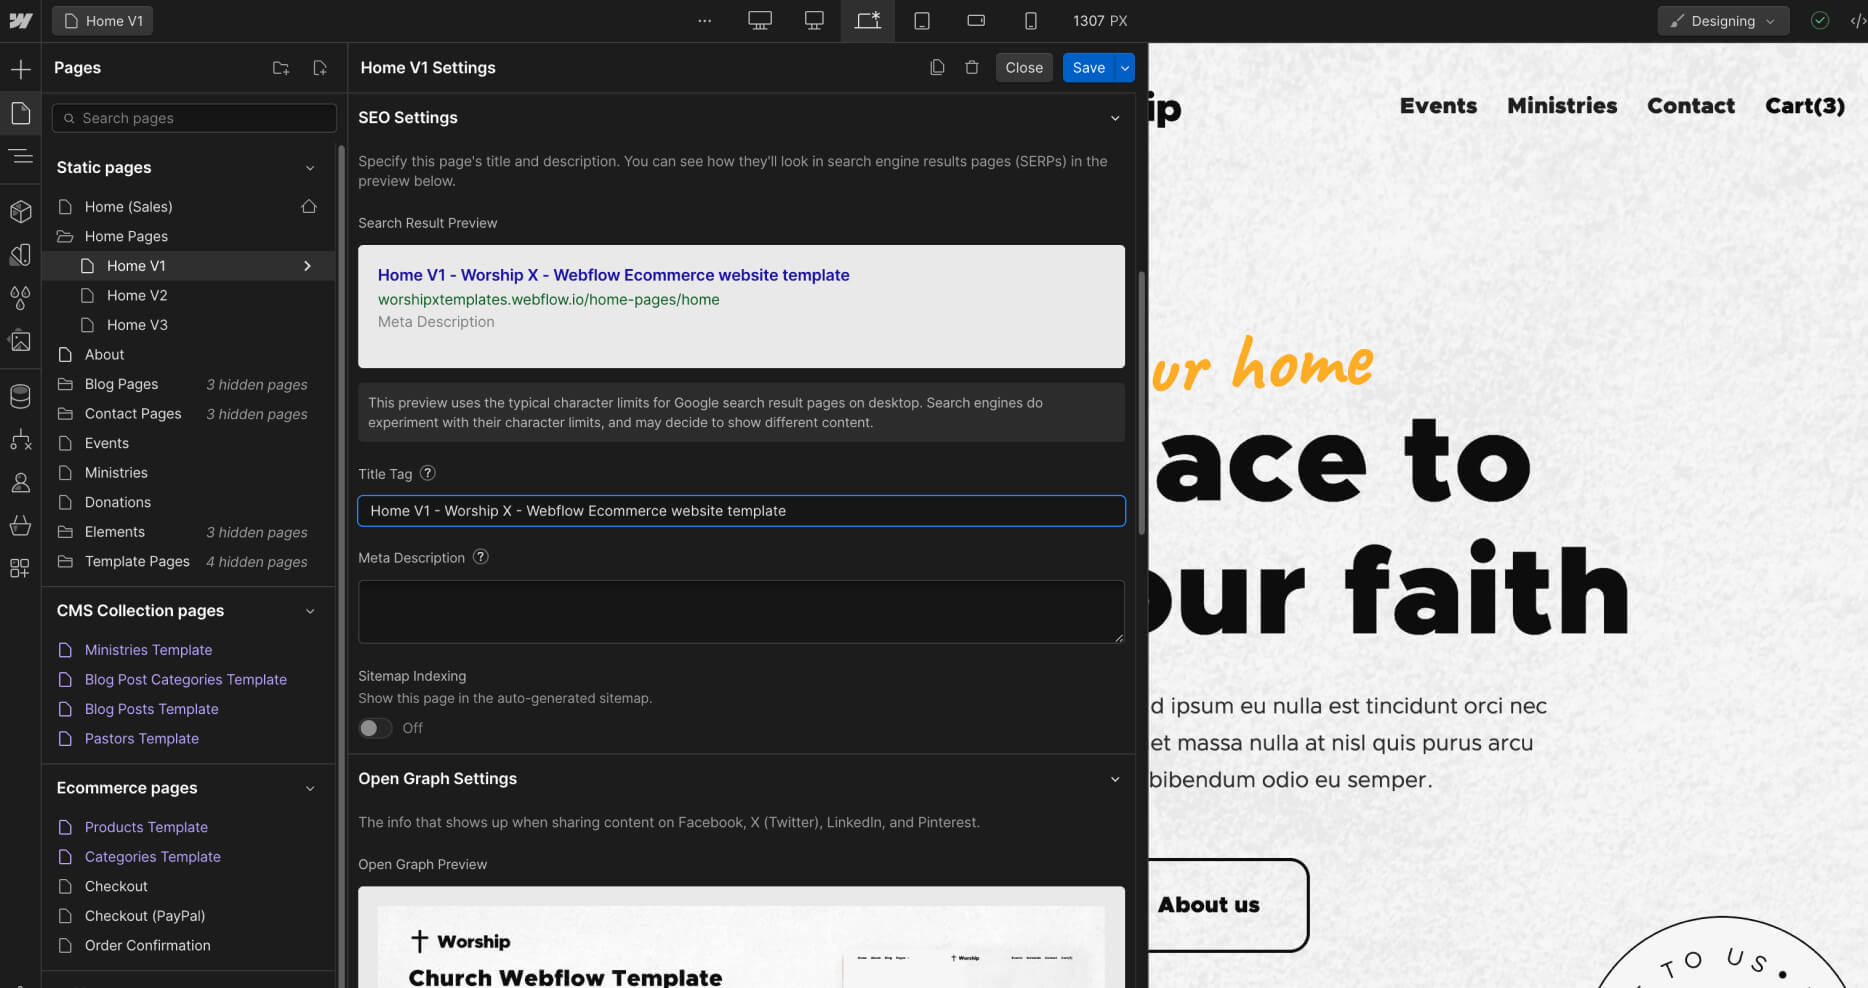Open the Apps panel

click(x=21, y=567)
